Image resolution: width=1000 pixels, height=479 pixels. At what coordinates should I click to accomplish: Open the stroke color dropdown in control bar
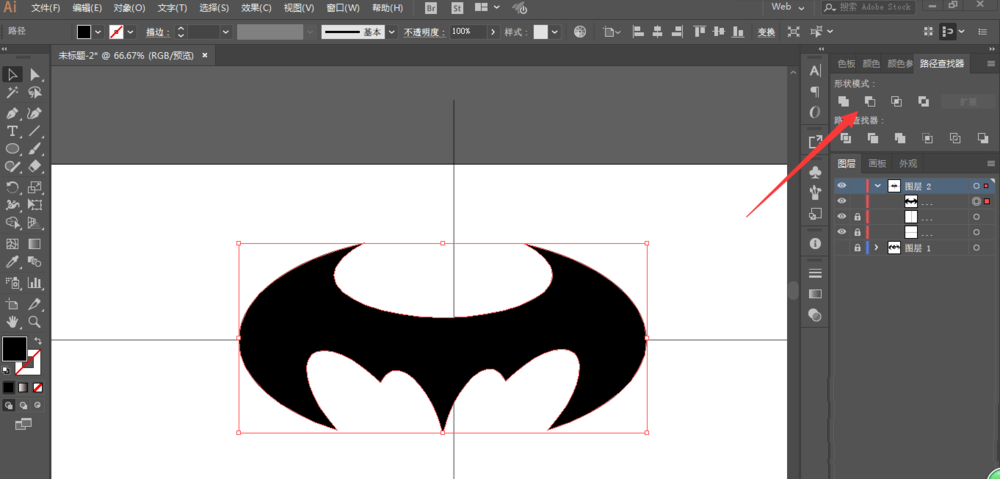(x=131, y=31)
